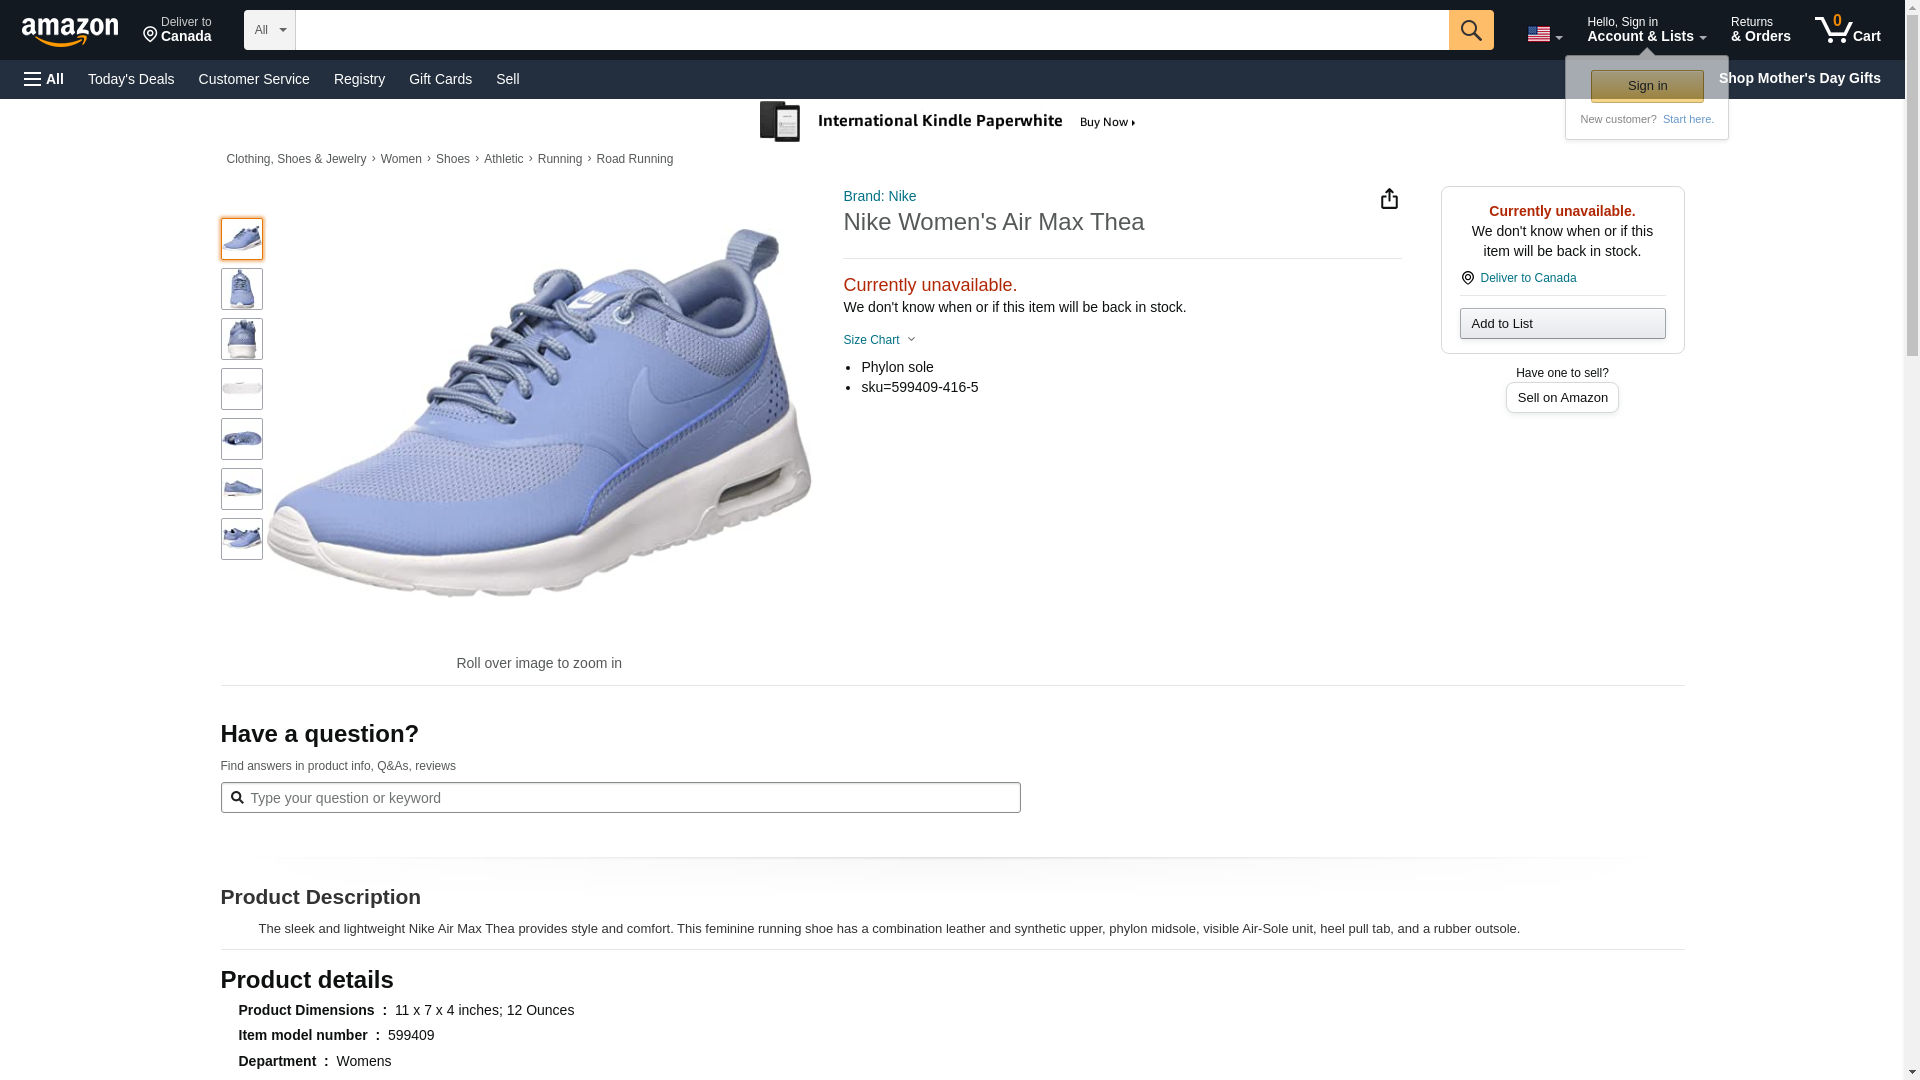The image size is (1920, 1080).
Task: Click the Add to List button
Action: point(1562,323)
